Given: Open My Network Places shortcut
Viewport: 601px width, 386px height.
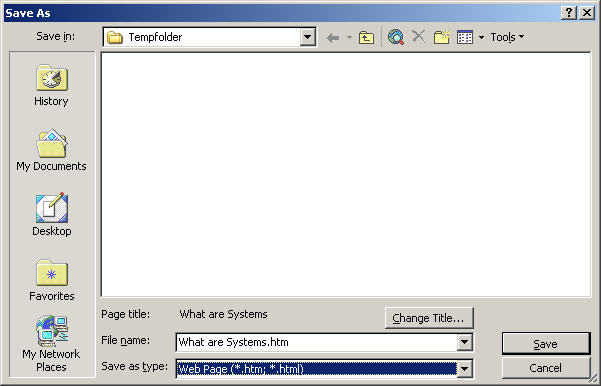Looking at the screenshot, I should (x=51, y=343).
